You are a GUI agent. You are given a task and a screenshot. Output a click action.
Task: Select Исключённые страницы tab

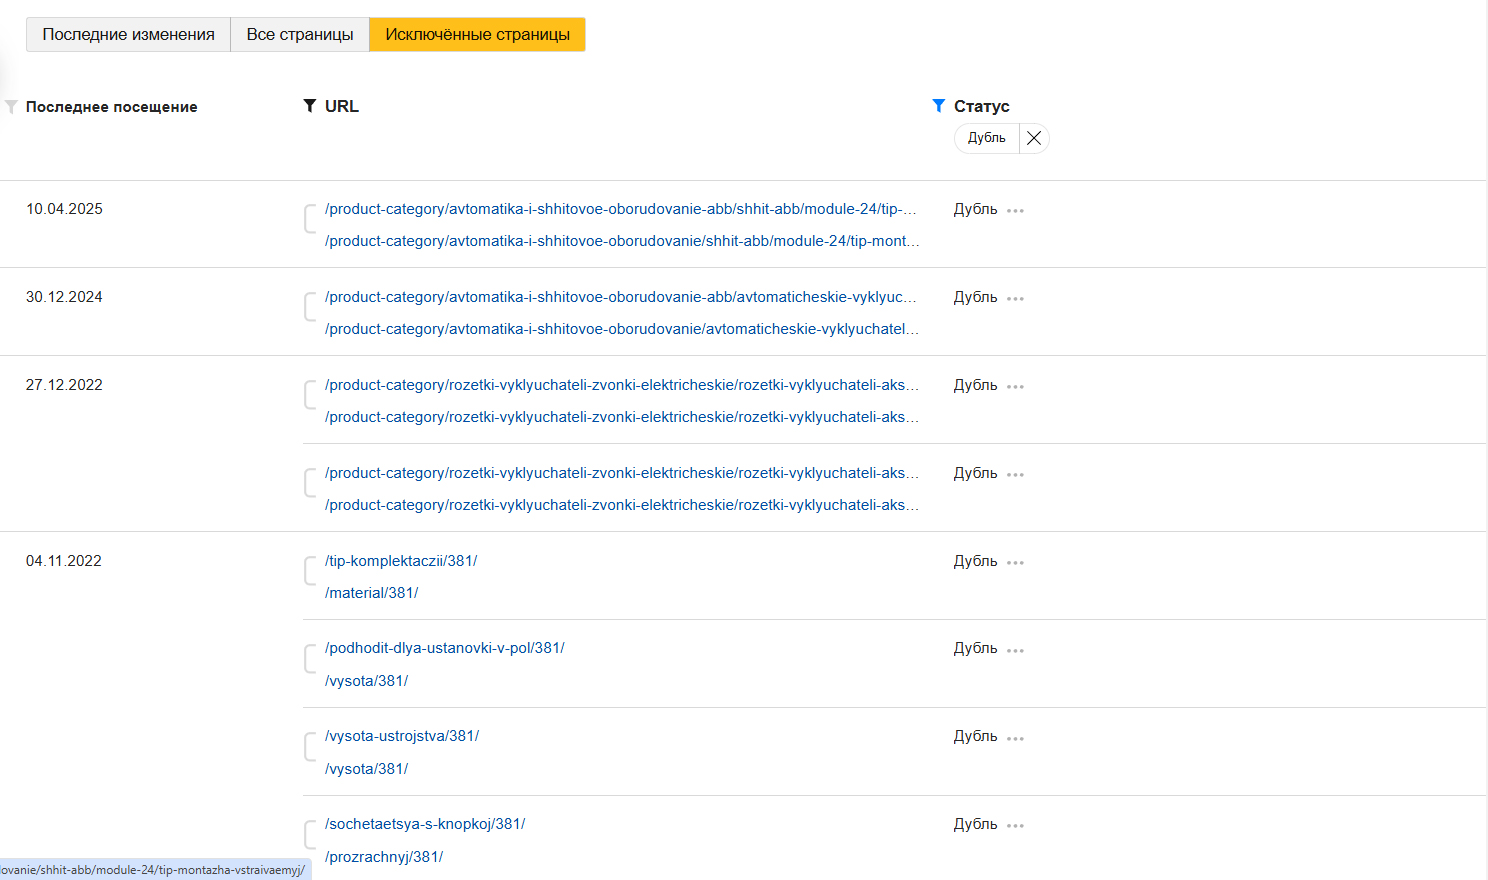[x=477, y=34]
